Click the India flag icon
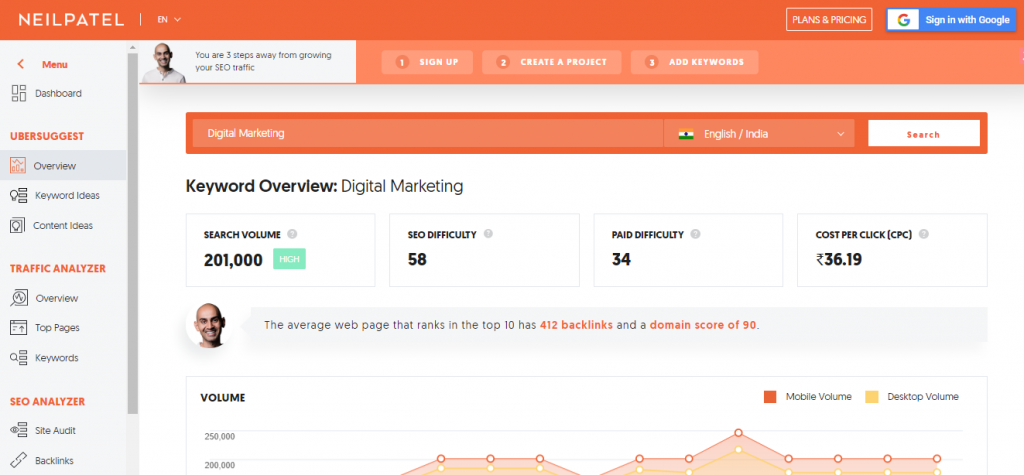The height and width of the screenshot is (475, 1024). (x=686, y=134)
